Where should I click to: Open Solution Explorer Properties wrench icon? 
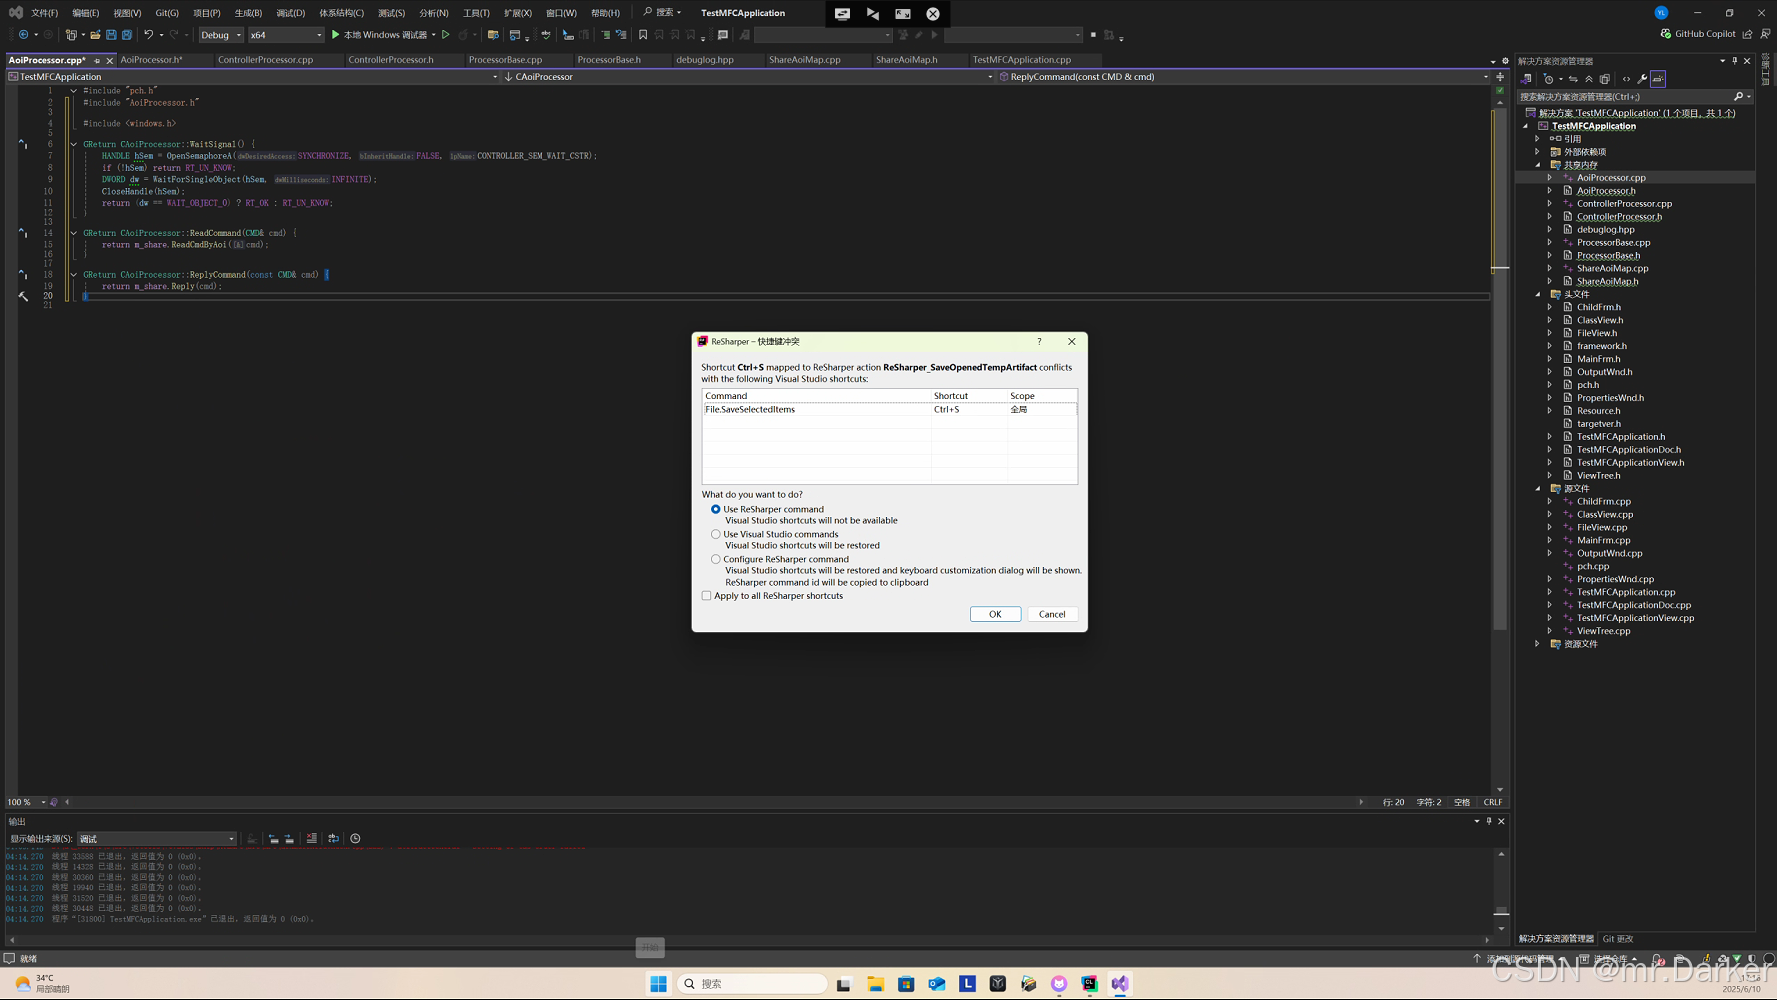pos(1642,79)
